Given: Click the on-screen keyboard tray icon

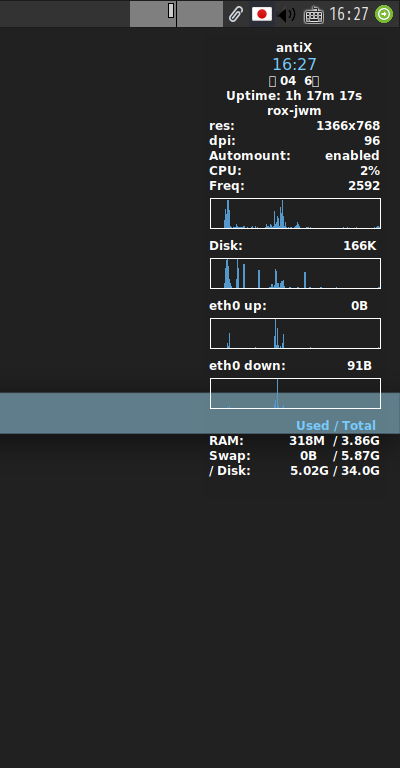Looking at the screenshot, I should click(314, 15).
